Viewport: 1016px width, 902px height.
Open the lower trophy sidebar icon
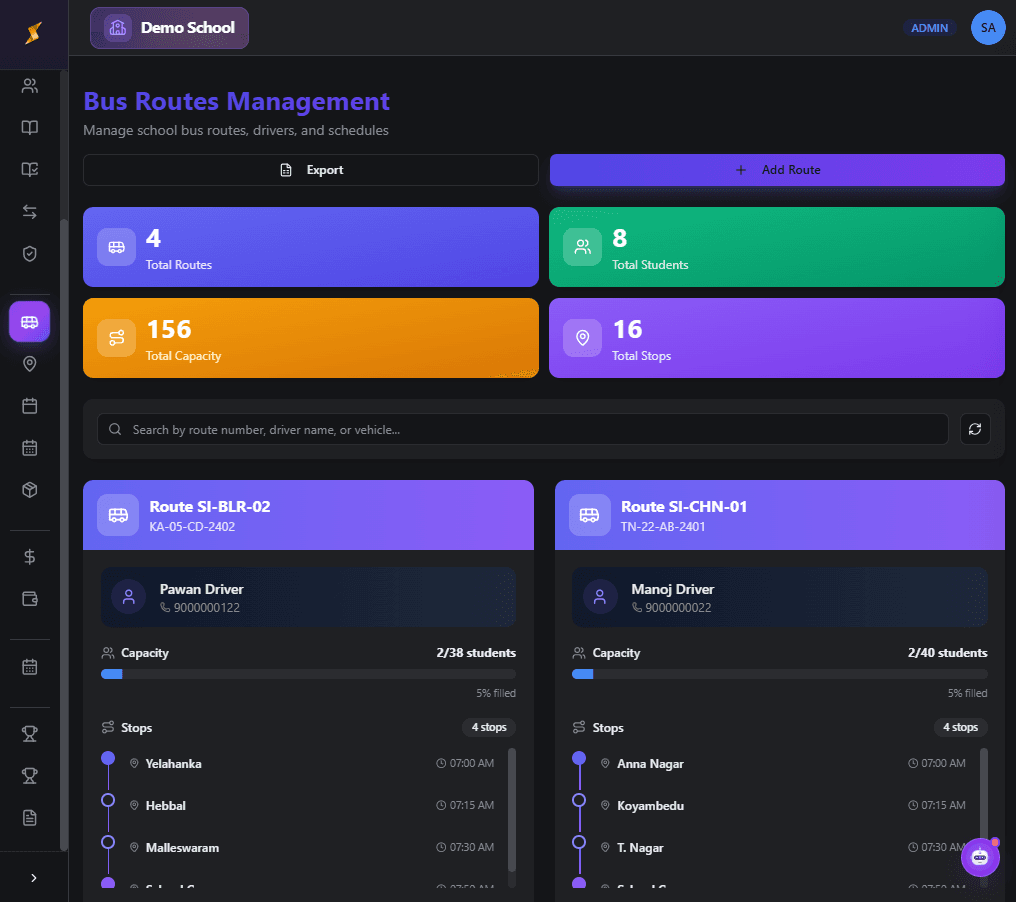click(x=30, y=776)
